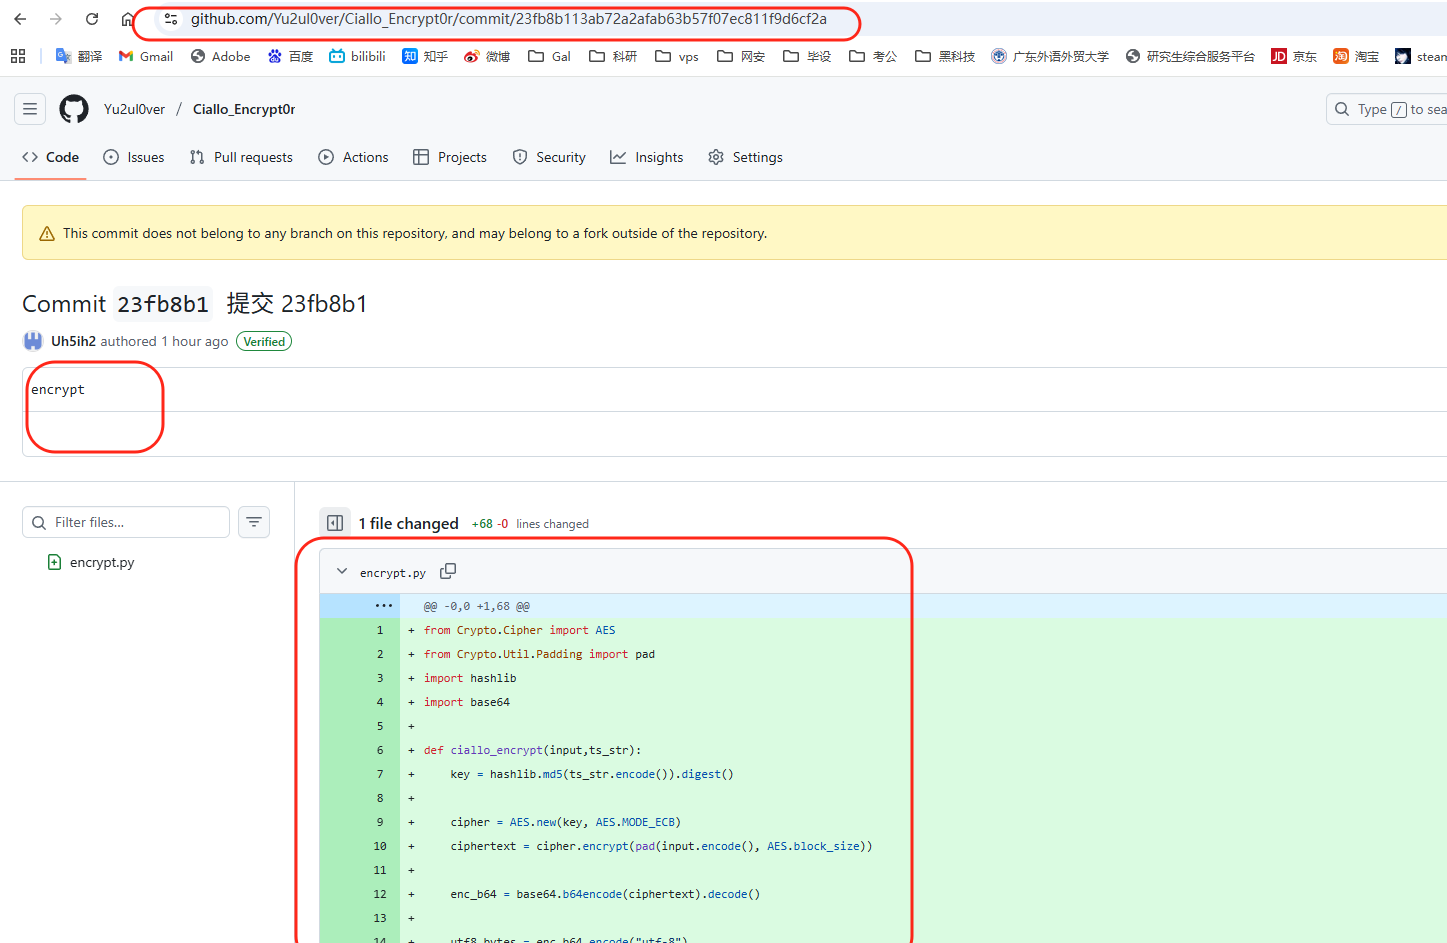Open the Gmail bookmark
The height and width of the screenshot is (943, 1447).
146,56
